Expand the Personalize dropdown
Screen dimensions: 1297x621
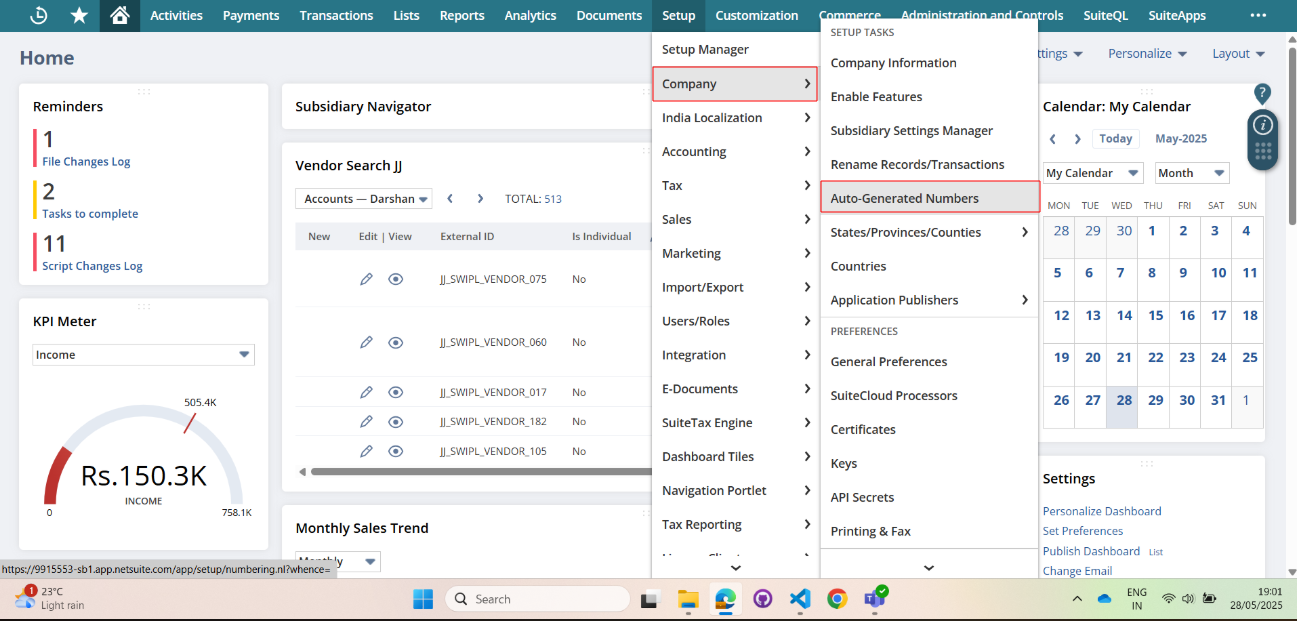coord(1147,54)
